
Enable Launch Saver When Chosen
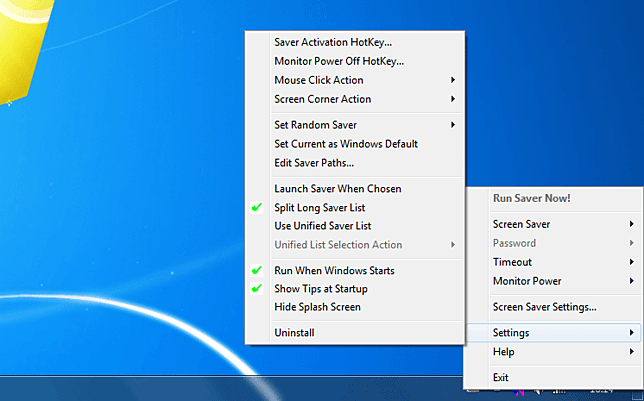point(355,189)
